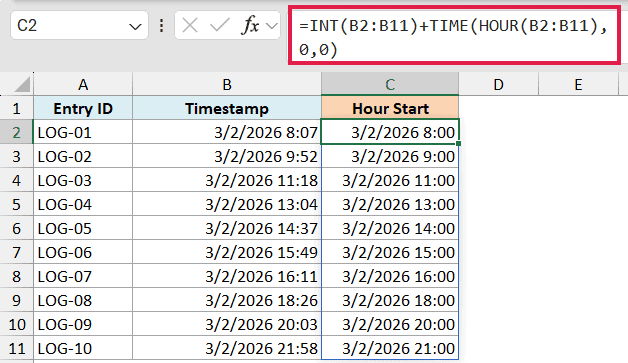This screenshot has width=628, height=363.
Task: Click timestamp cell 3/2/2026 9:52
Action: point(227,156)
